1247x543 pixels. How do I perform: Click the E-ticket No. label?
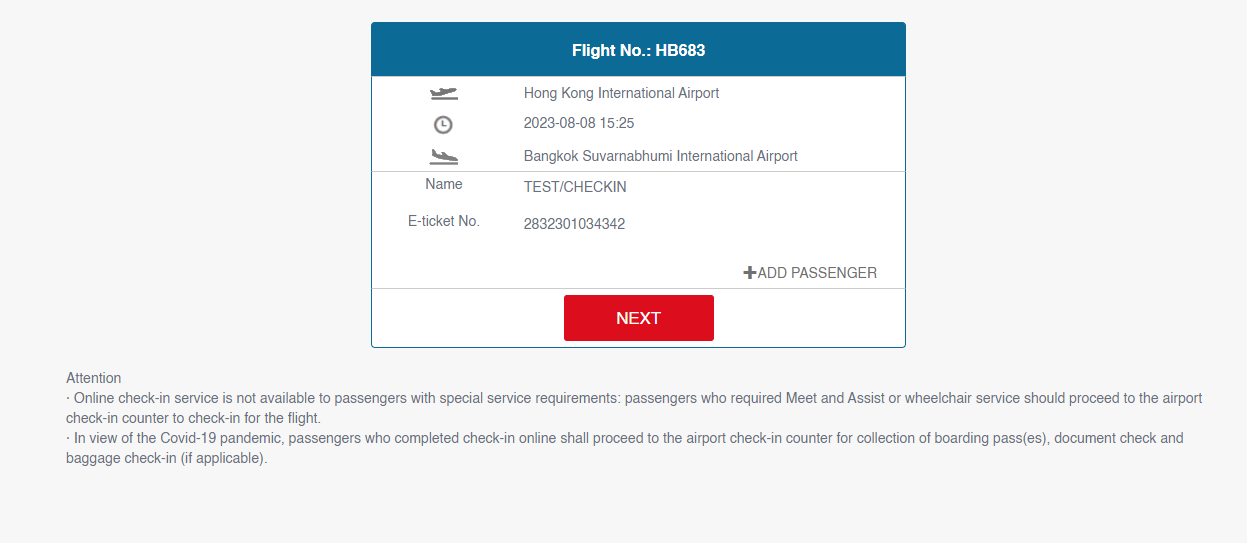pyautogui.click(x=444, y=221)
